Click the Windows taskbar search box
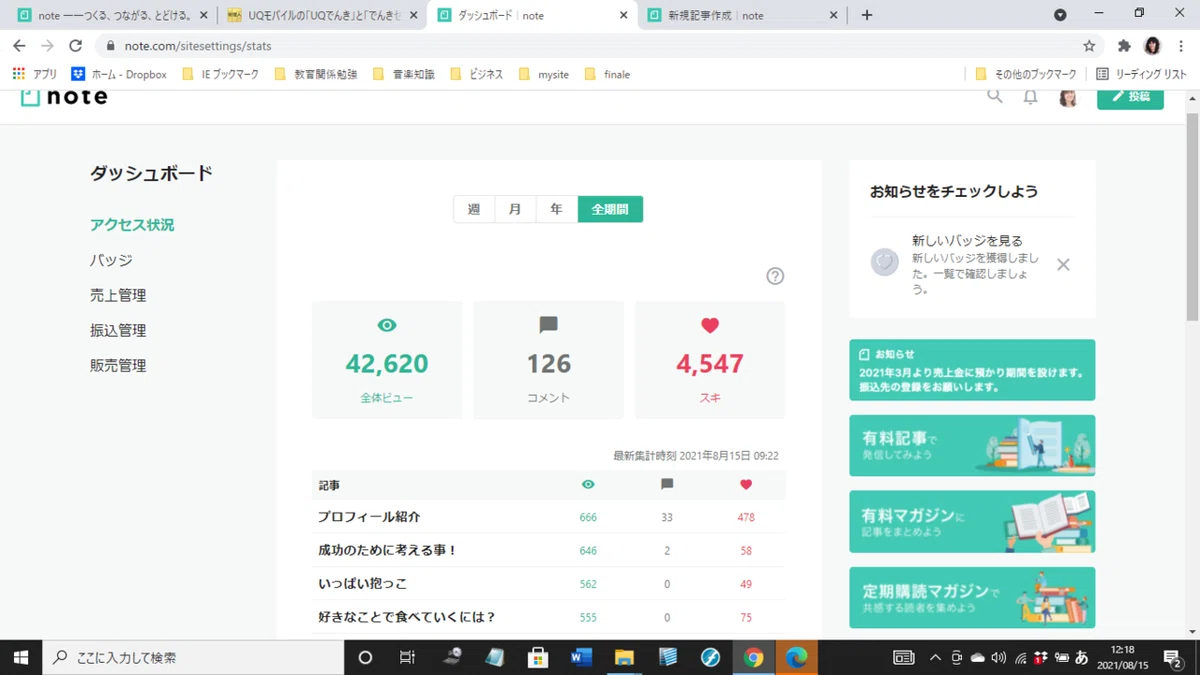Screen dimensions: 1200x675 tap(192, 657)
